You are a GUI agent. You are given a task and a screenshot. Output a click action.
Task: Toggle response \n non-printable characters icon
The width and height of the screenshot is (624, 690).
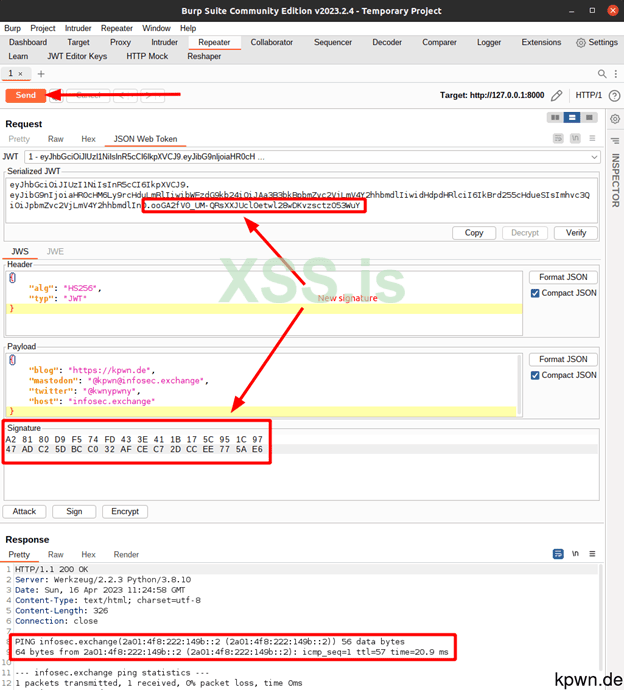[x=575, y=554]
